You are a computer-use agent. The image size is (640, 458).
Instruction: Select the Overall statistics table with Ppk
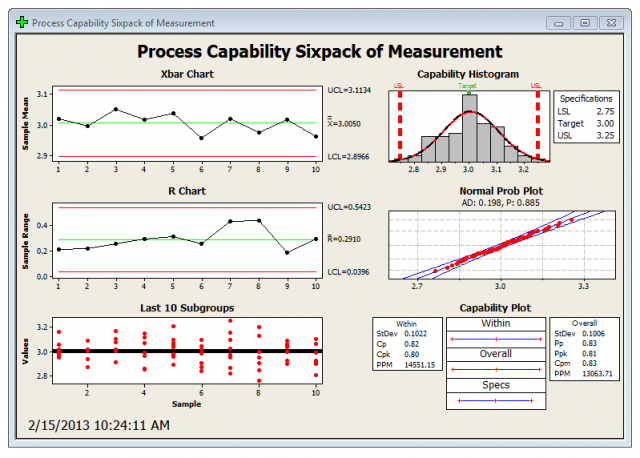click(x=587, y=346)
